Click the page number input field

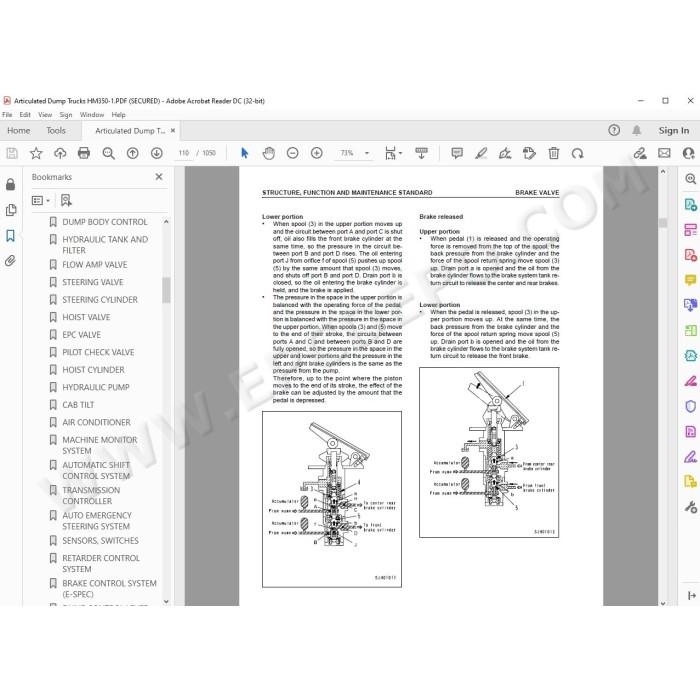point(183,153)
